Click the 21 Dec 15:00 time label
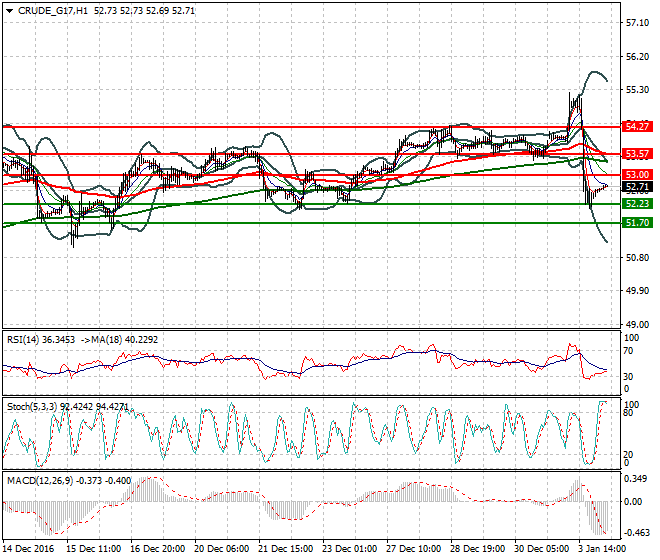Image resolution: width=660 pixels, height=560 pixels. (x=285, y=549)
